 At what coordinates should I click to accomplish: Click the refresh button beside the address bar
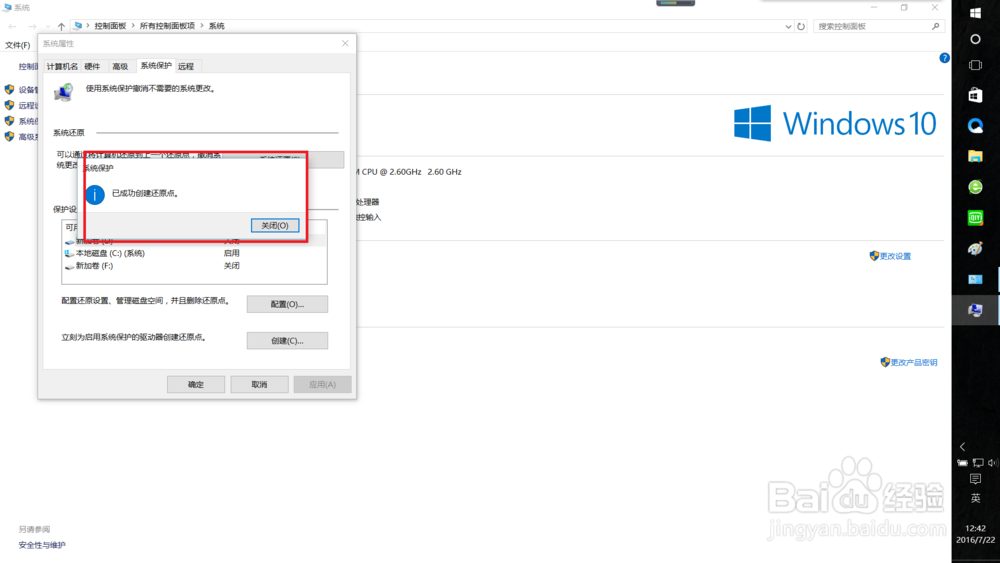801,26
